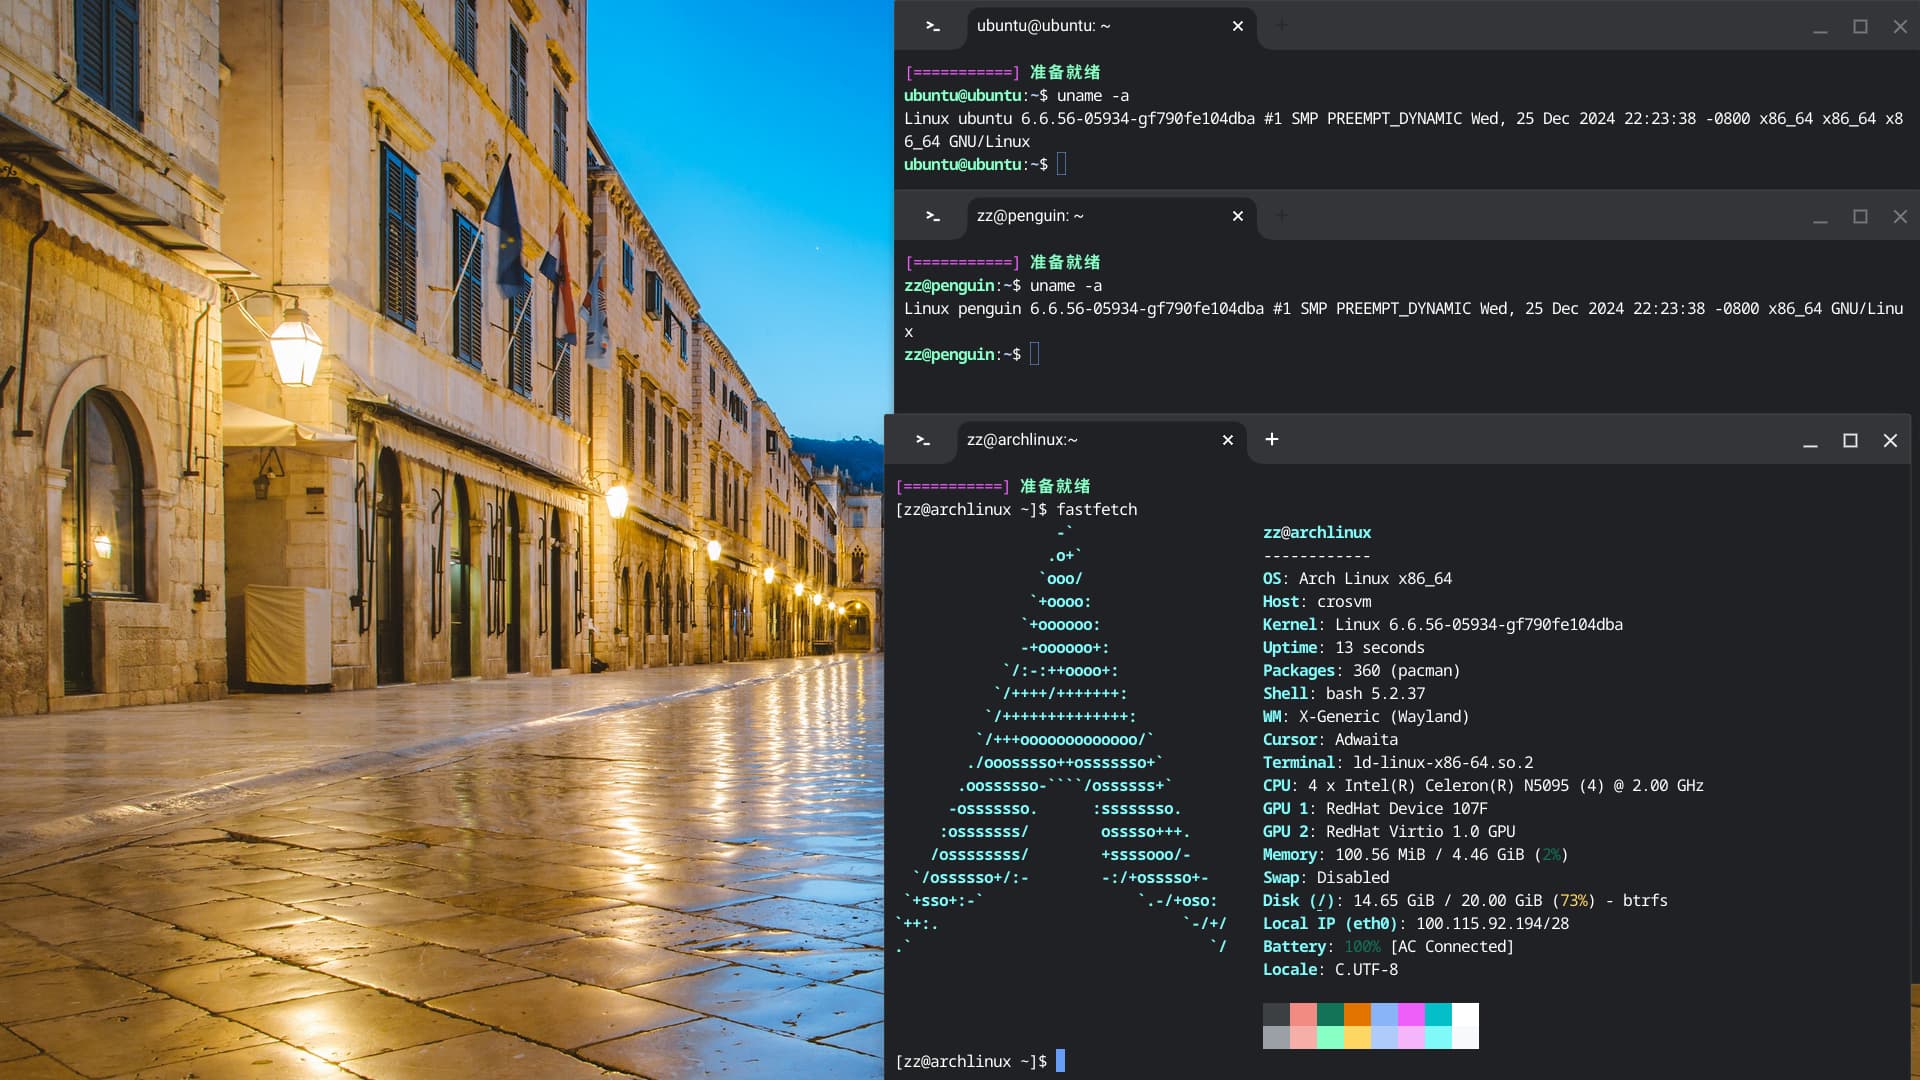Click the 'WM: X-Generic (Wayland)' line
Viewport: 1920px width, 1080px height.
coord(1366,716)
